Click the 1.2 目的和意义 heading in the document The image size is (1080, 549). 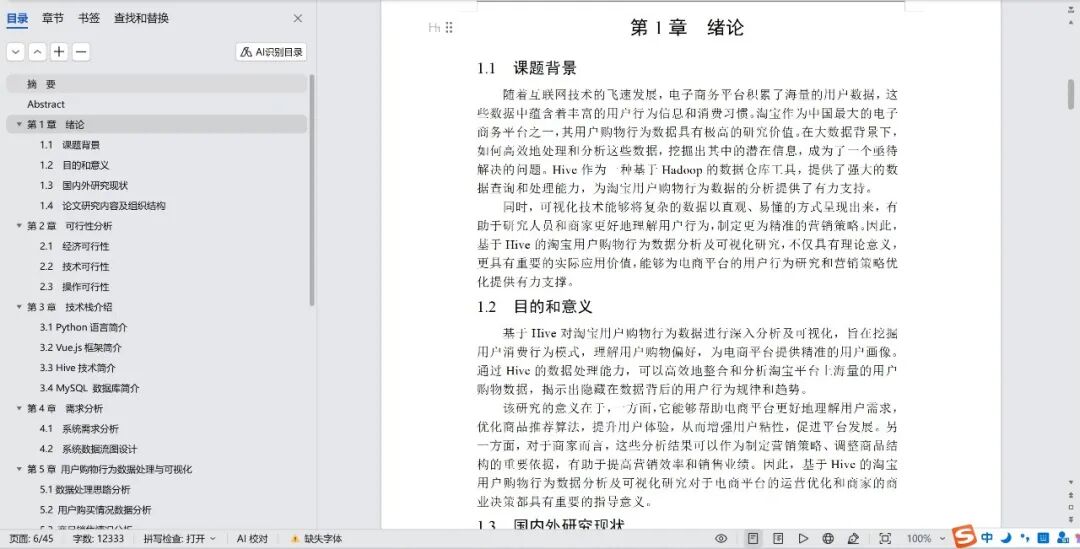click(534, 307)
